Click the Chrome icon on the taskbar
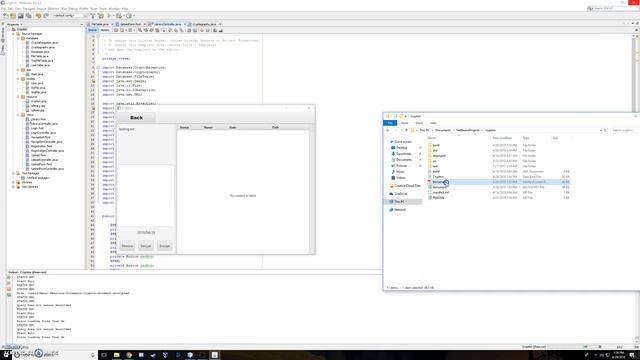 [x=129, y=355]
